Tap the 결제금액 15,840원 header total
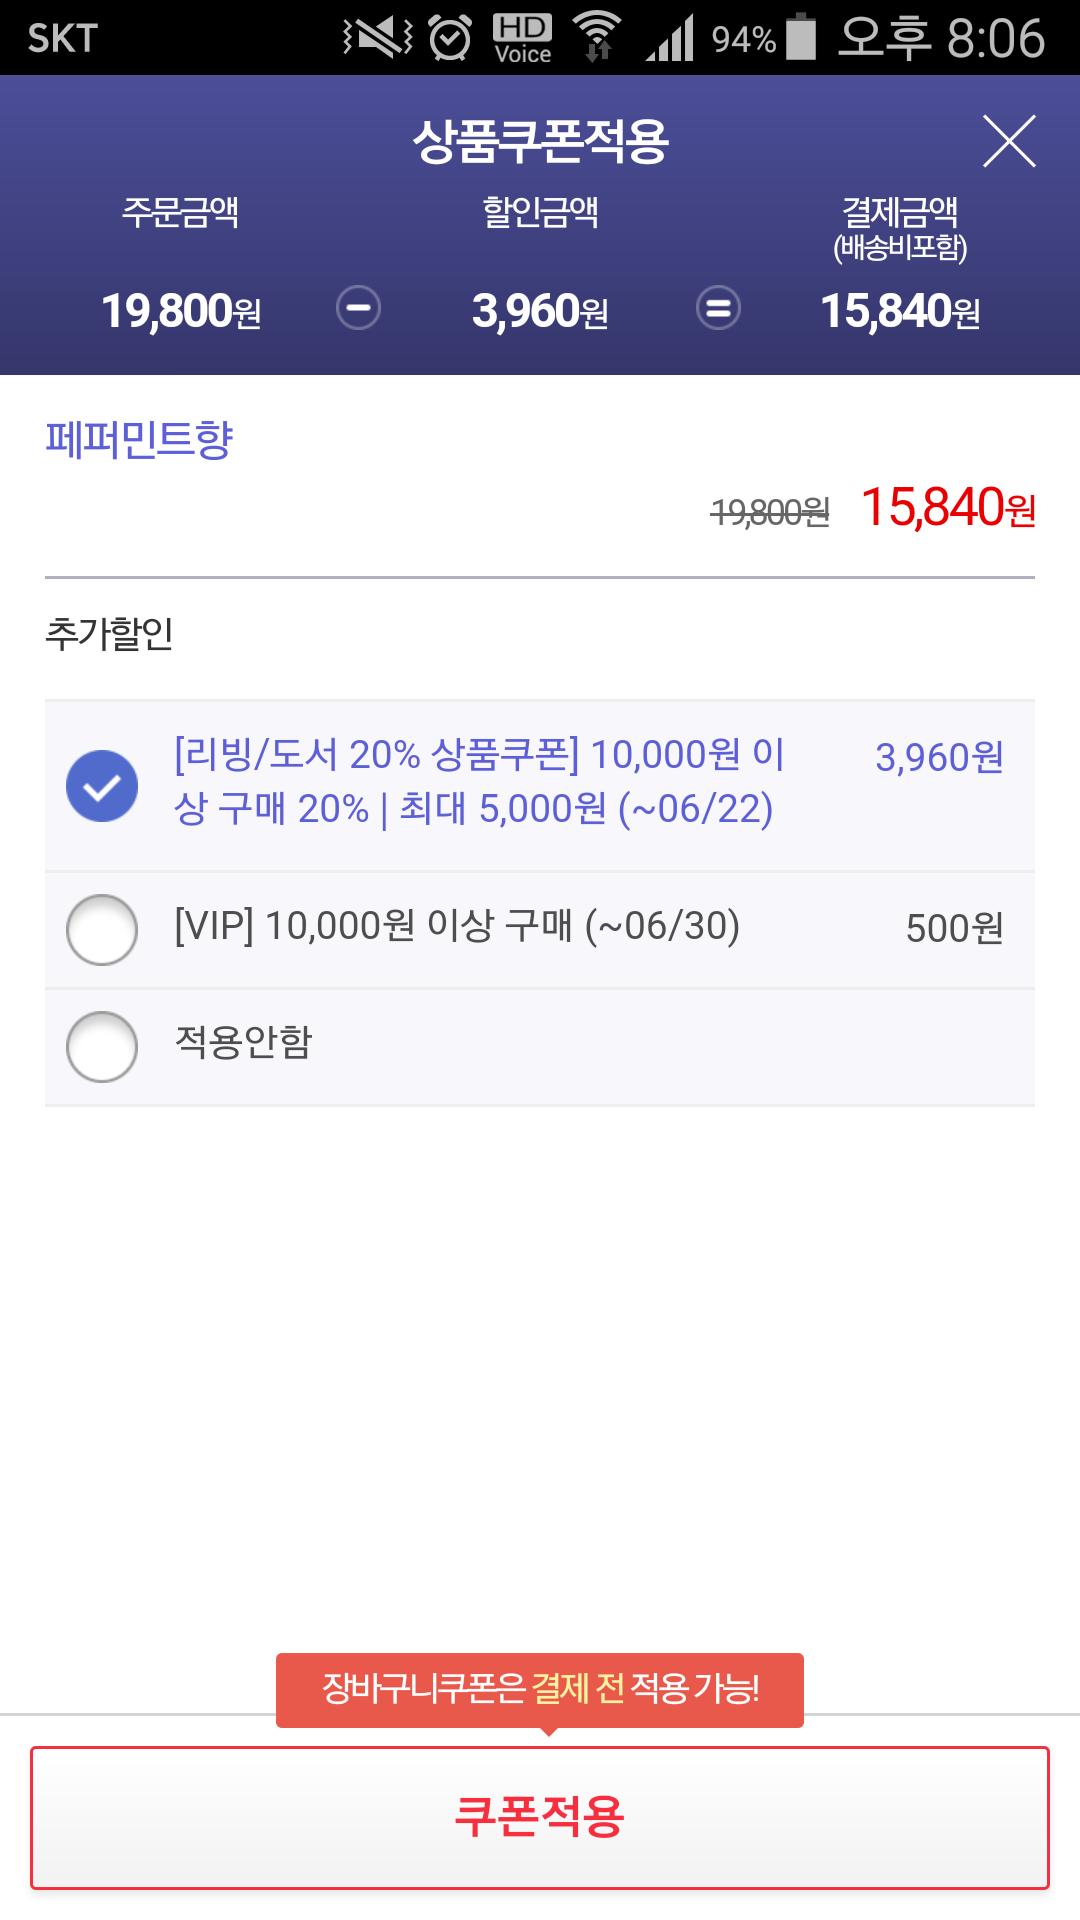Image resolution: width=1080 pixels, height=1920 pixels. (900, 311)
